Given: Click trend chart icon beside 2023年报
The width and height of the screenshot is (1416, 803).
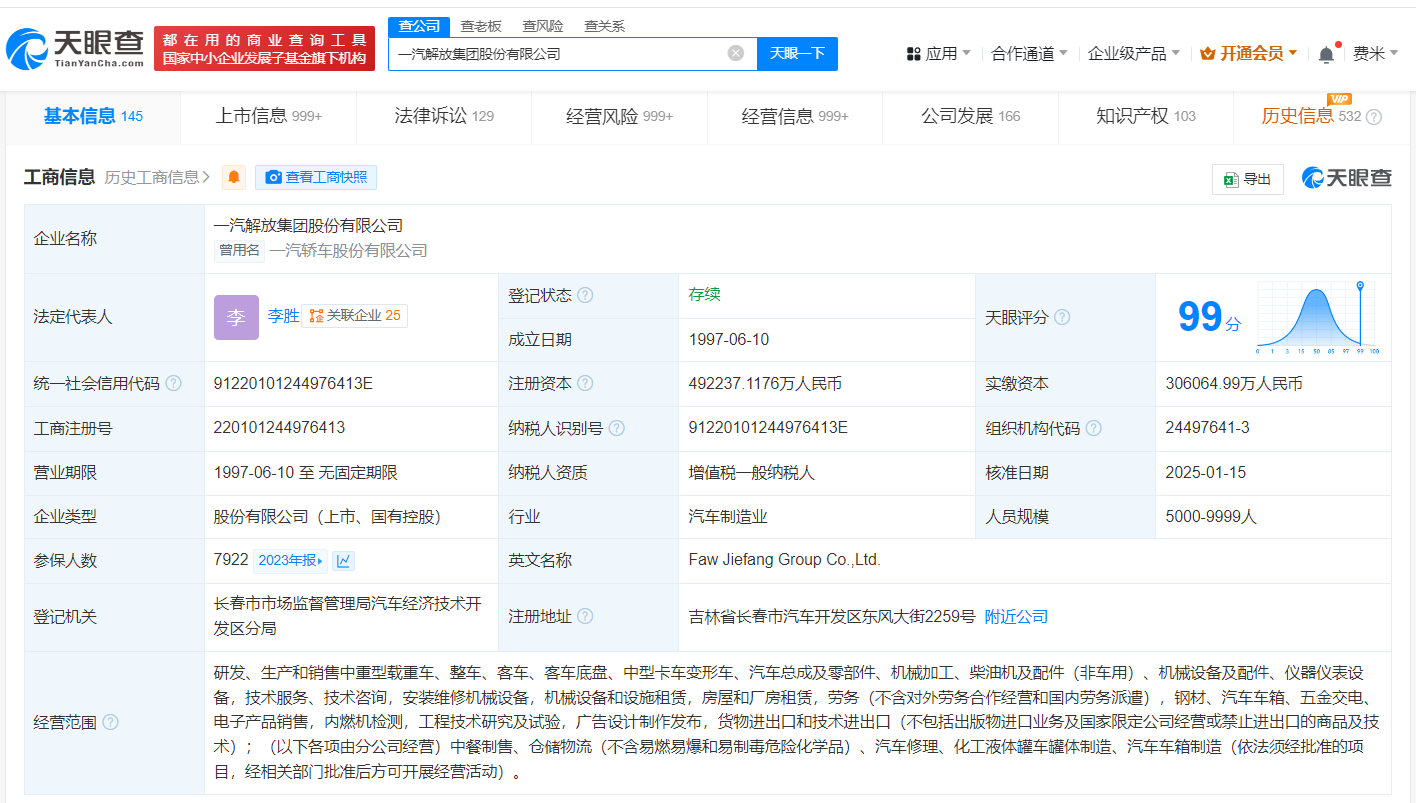Looking at the screenshot, I should 343,561.
